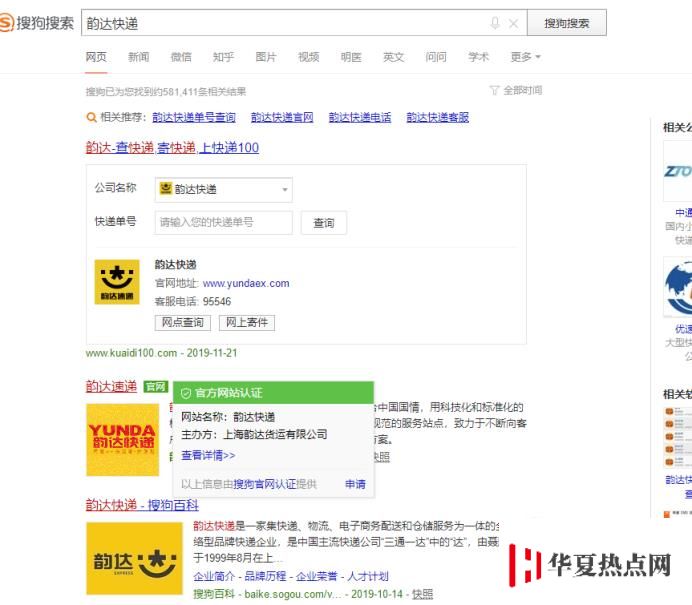Click the Sogou logo icon
This screenshot has width=692, height=605.
point(6,23)
